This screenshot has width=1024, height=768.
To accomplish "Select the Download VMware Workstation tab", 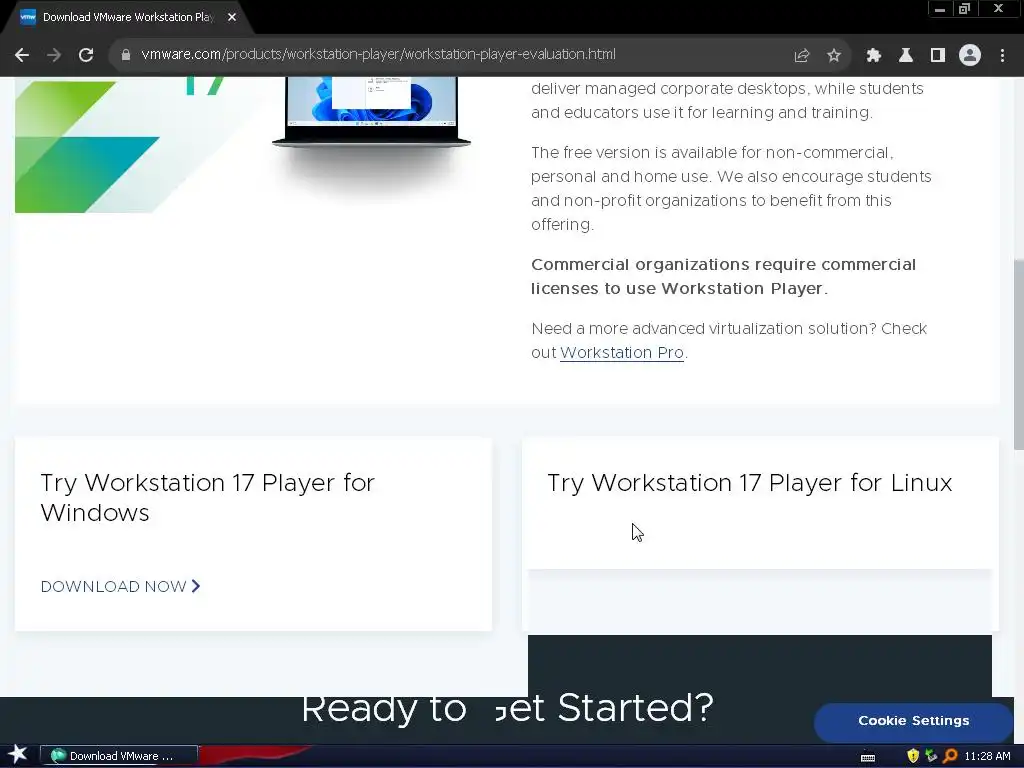I will (x=127, y=17).
